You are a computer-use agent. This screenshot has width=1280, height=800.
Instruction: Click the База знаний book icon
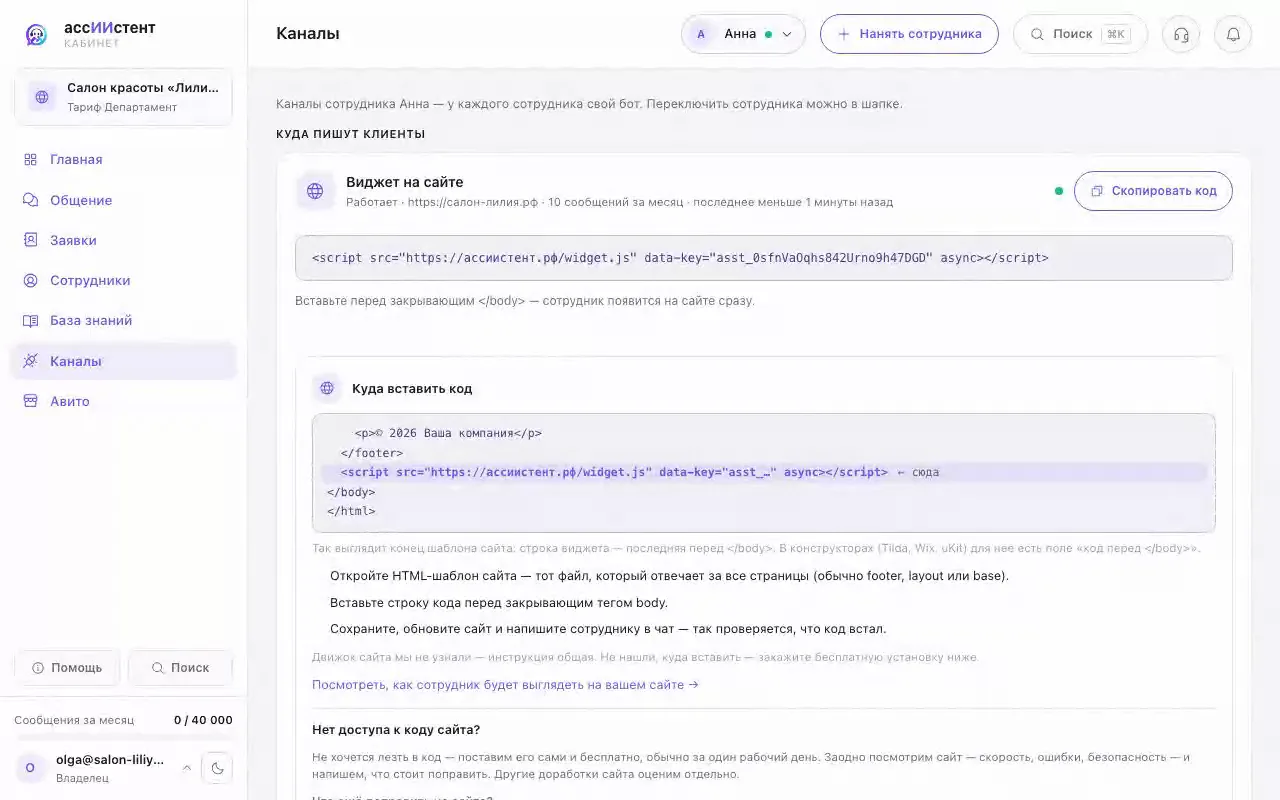[30, 321]
